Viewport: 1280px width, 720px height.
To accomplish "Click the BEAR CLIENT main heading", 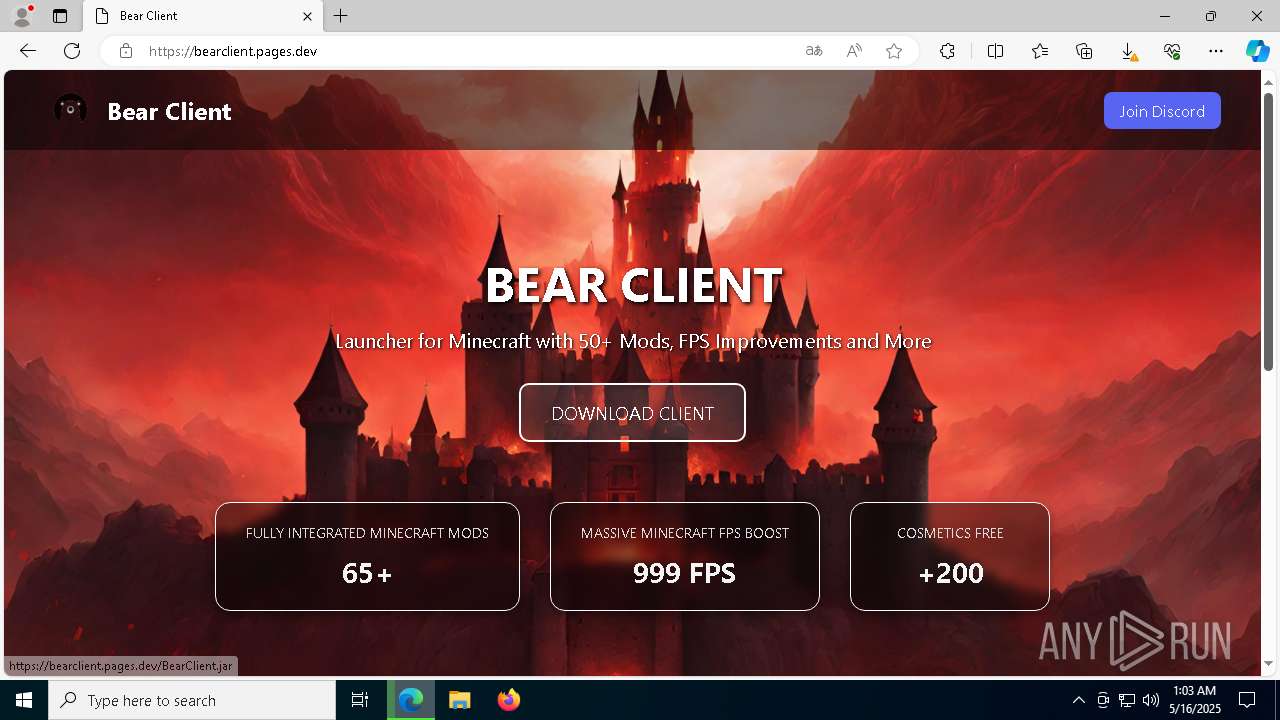I will [x=633, y=286].
